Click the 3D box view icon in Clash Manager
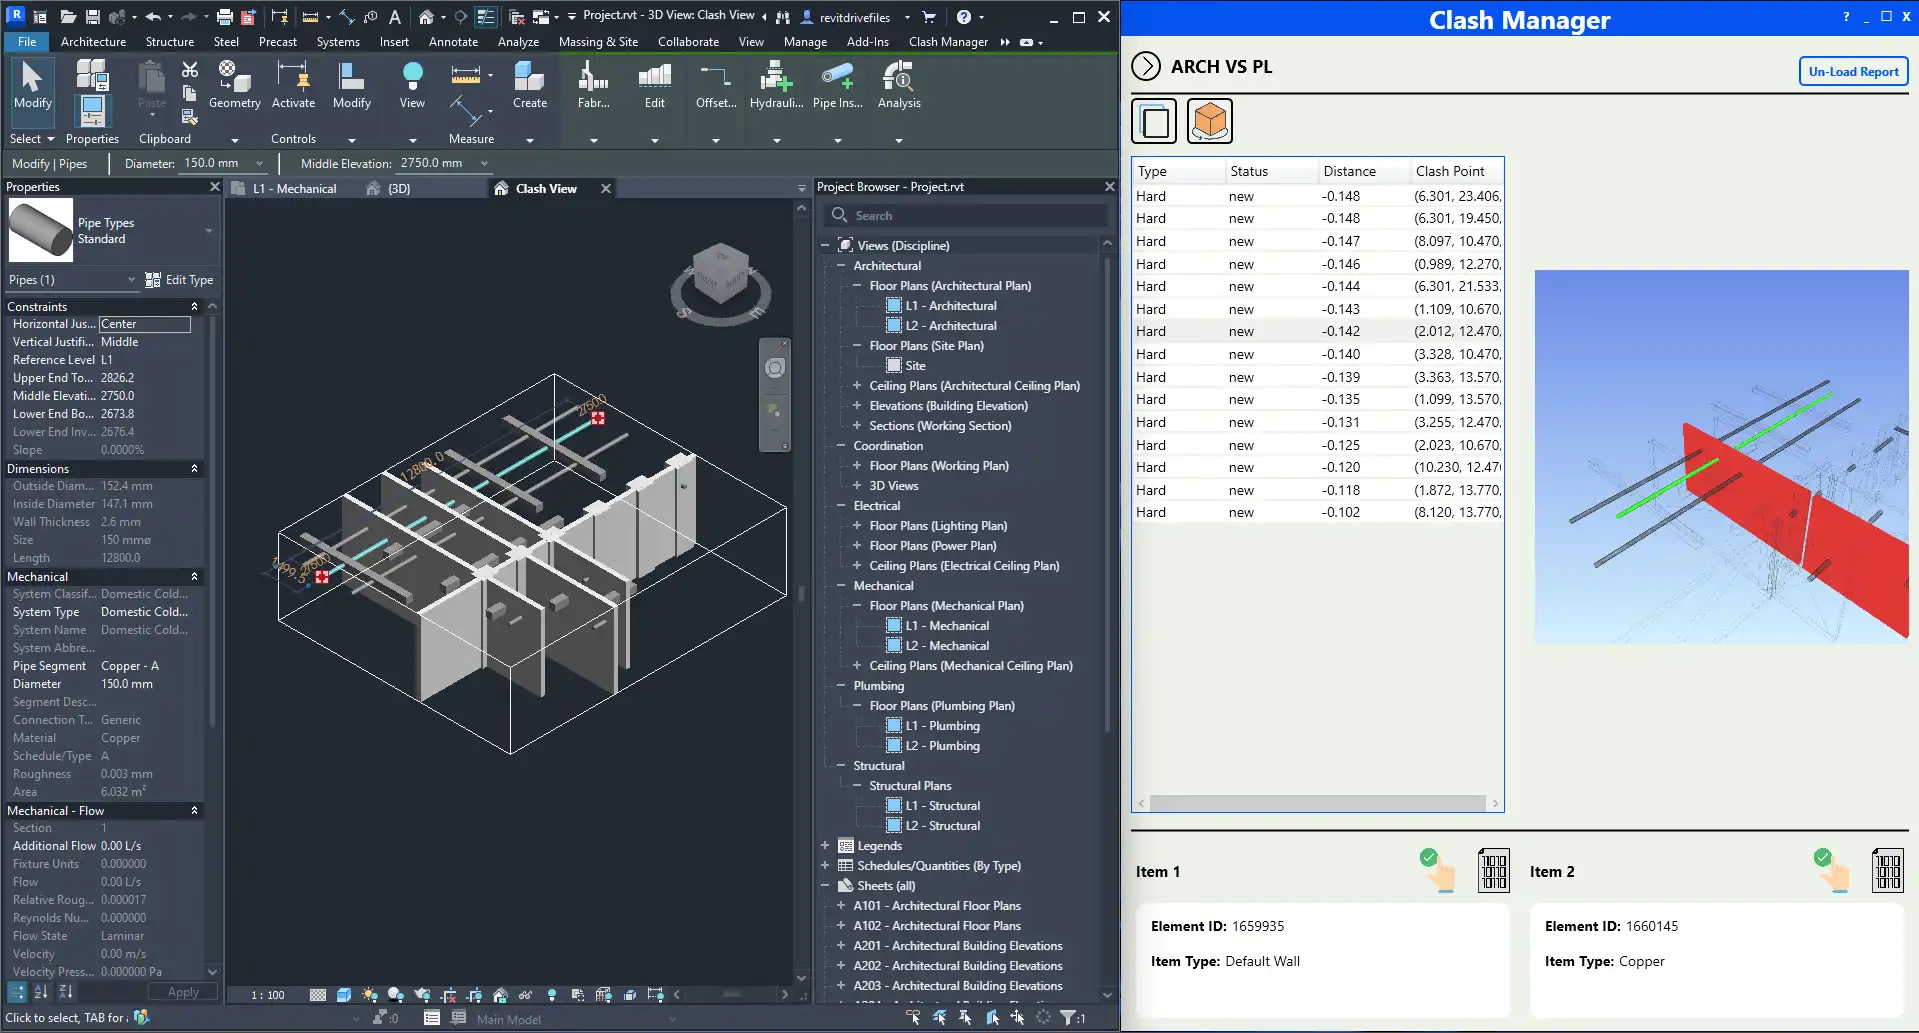Image resolution: width=1919 pixels, height=1033 pixels. click(1209, 121)
